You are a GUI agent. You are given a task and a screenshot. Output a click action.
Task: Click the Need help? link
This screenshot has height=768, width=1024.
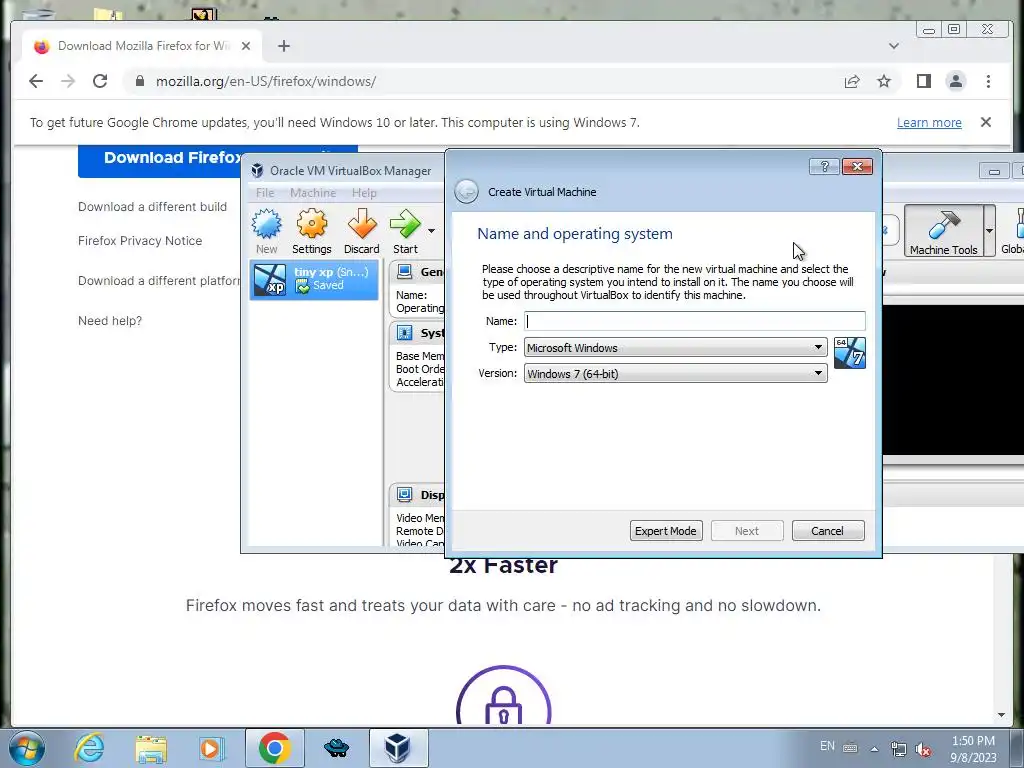110,321
